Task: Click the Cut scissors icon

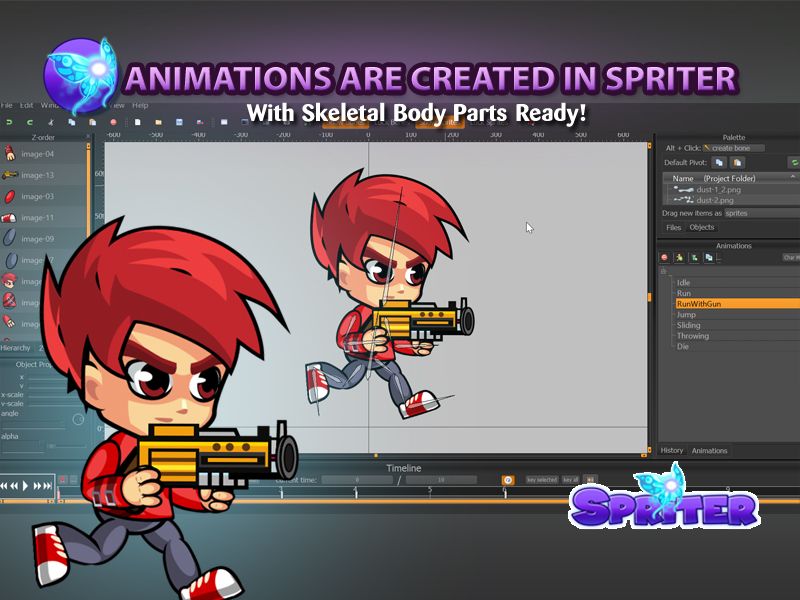Action: pos(51,122)
